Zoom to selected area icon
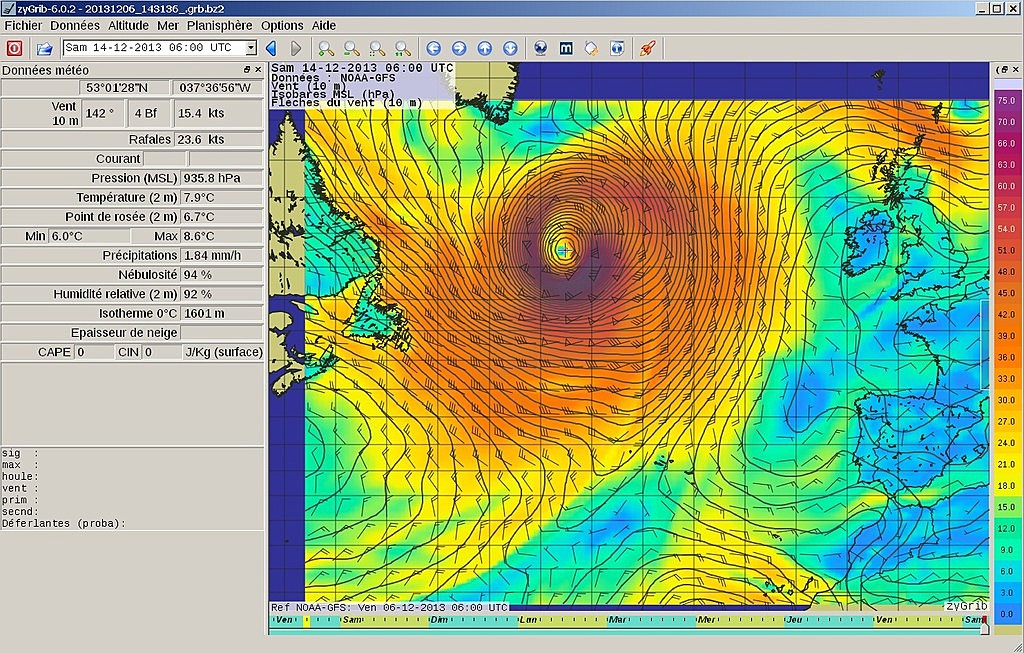The width and height of the screenshot is (1024, 653). click(x=377, y=48)
